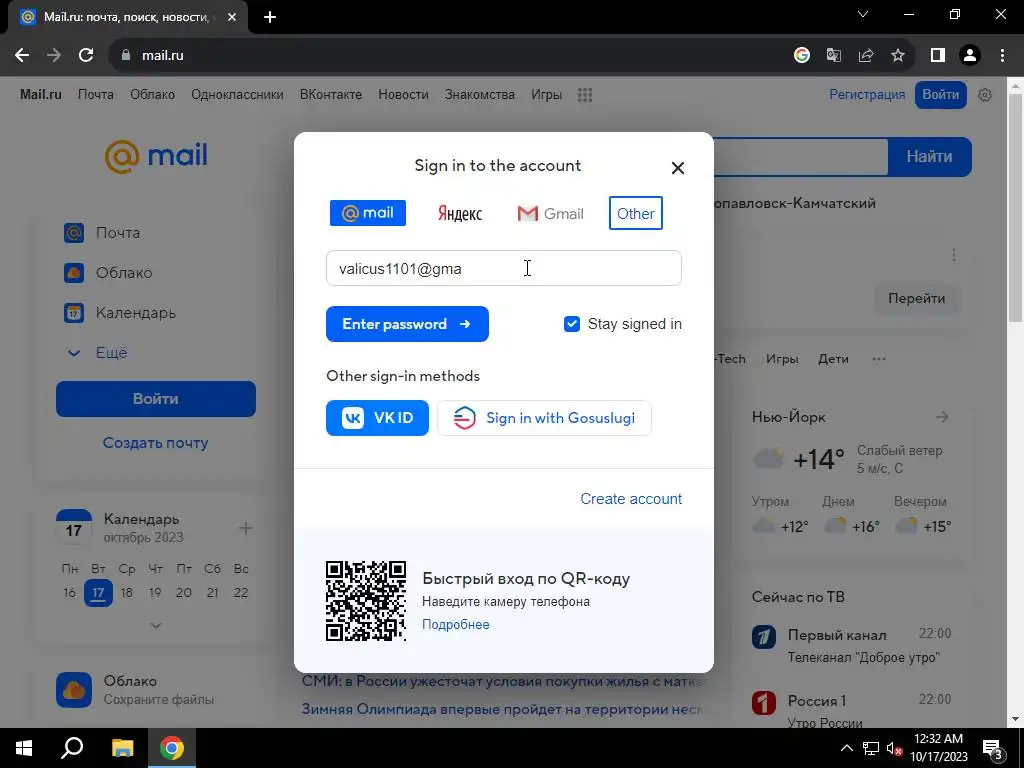This screenshot has height=768, width=1024.
Task: Open Chrome three-dot menu
Action: tap(1002, 56)
